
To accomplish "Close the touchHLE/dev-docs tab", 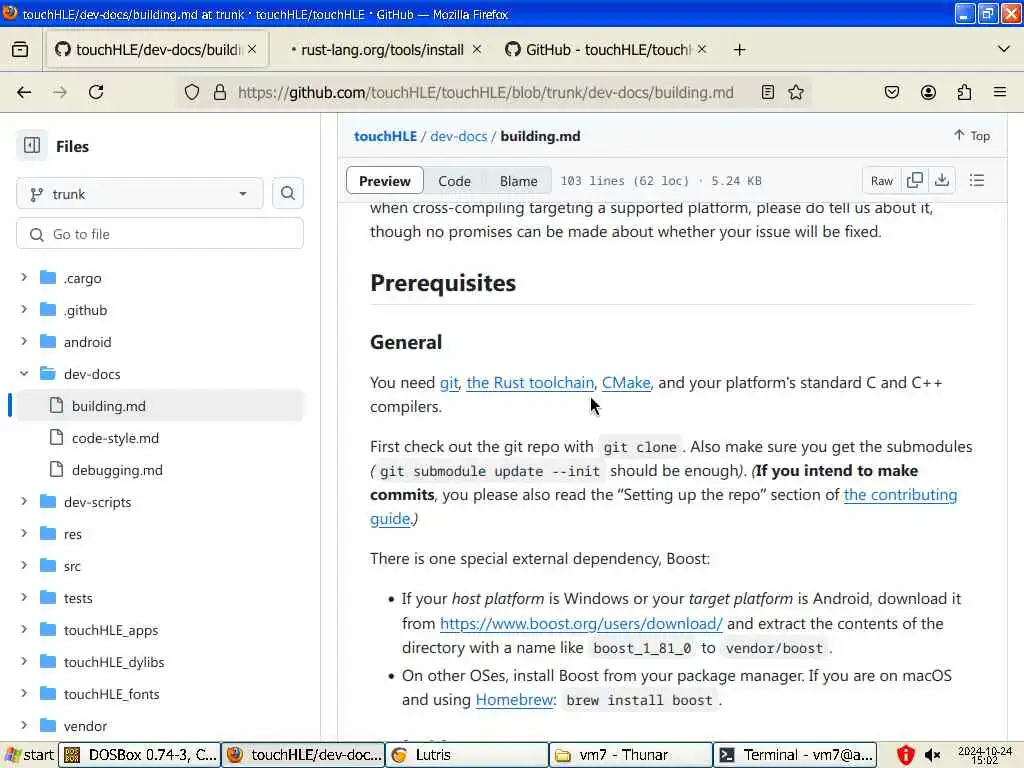I will (x=252, y=49).
